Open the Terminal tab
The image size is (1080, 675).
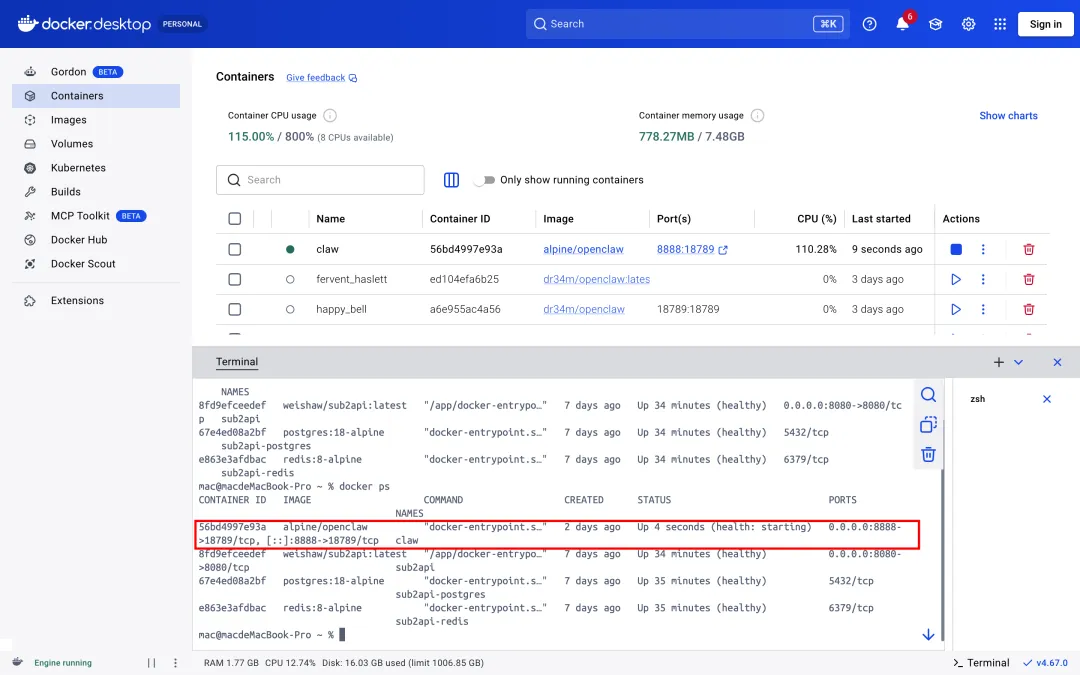click(237, 362)
